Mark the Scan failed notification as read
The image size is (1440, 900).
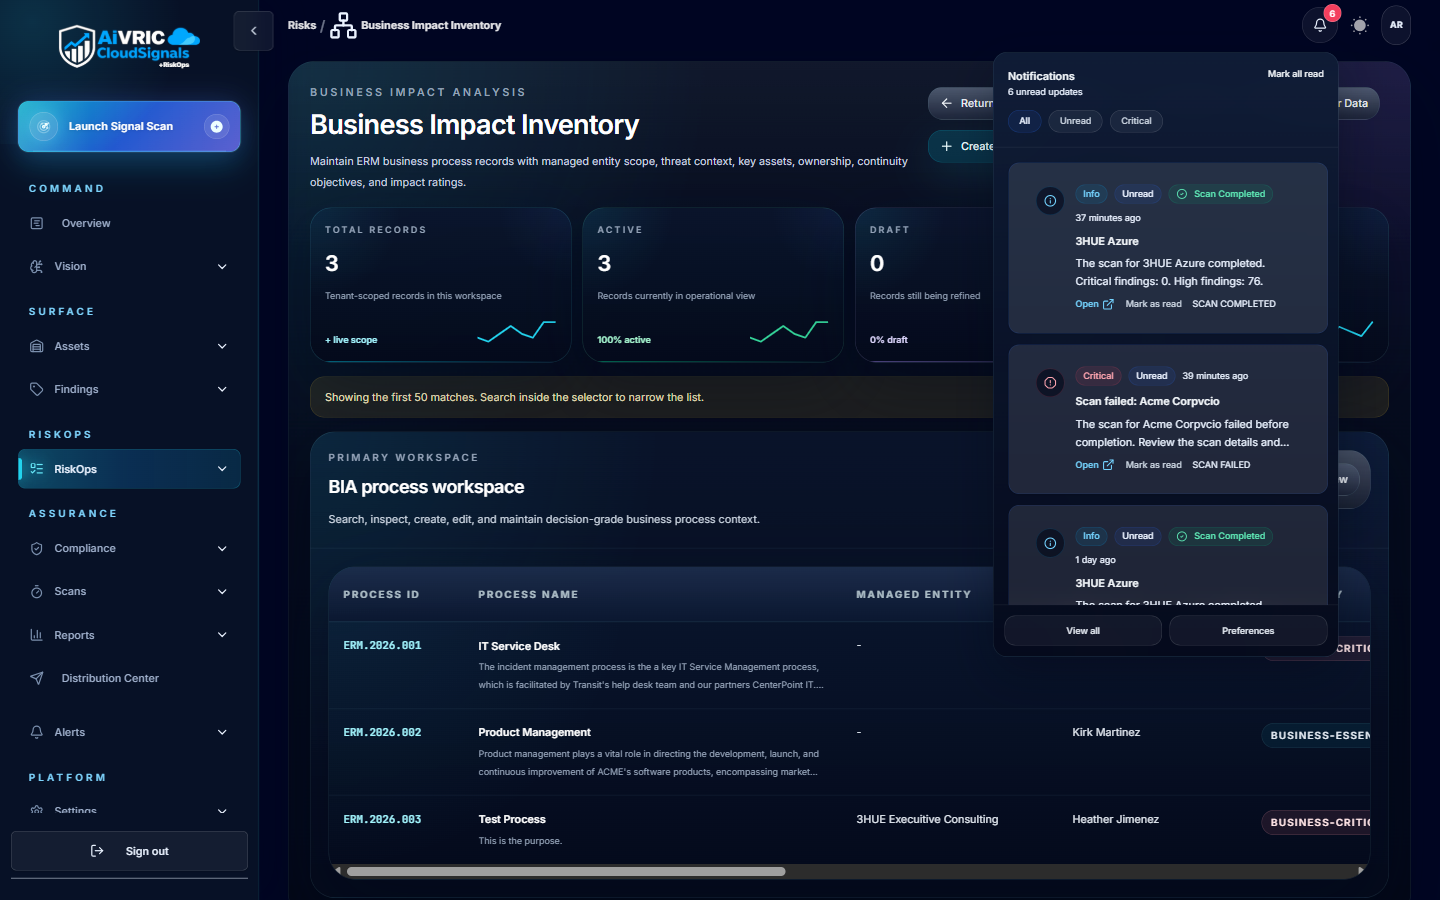pyautogui.click(x=1153, y=465)
